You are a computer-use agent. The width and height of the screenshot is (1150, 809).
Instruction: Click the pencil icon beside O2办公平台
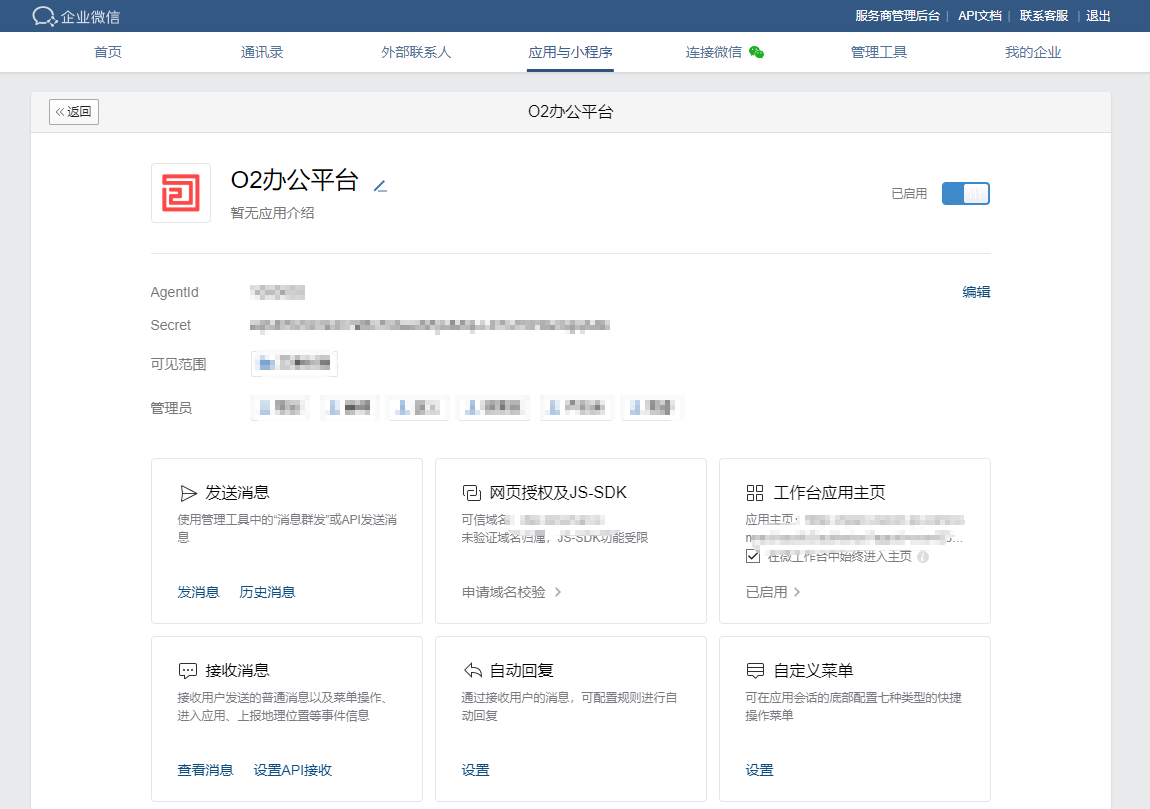tap(380, 185)
